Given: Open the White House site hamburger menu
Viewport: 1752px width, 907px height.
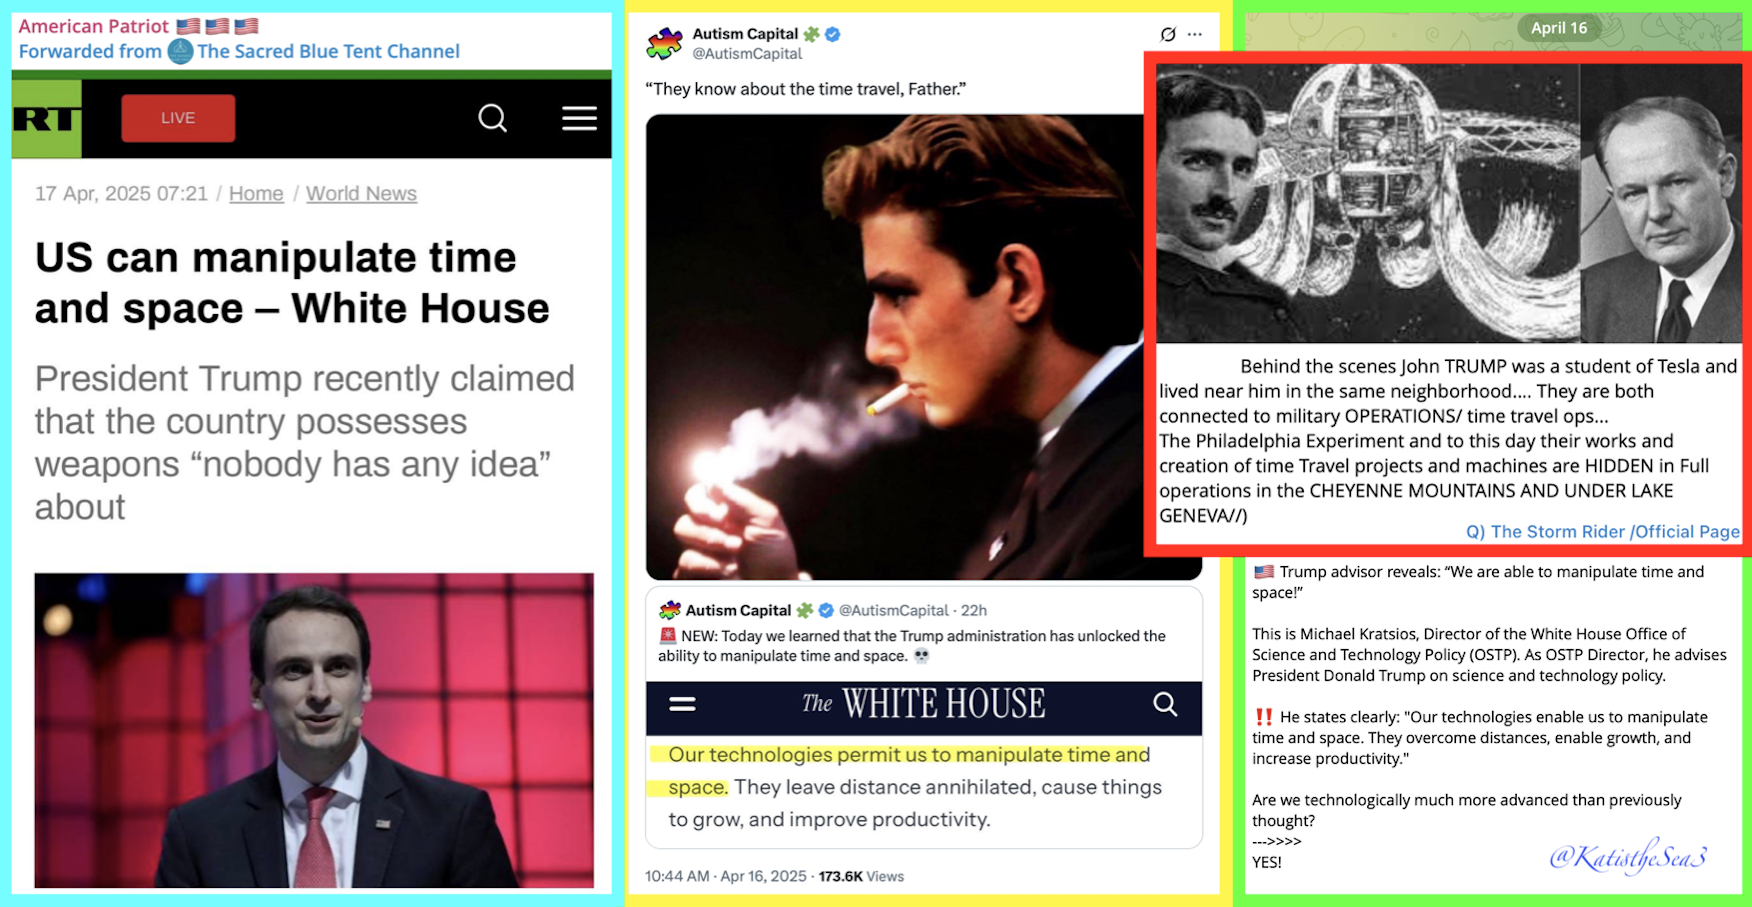Looking at the screenshot, I should [682, 704].
